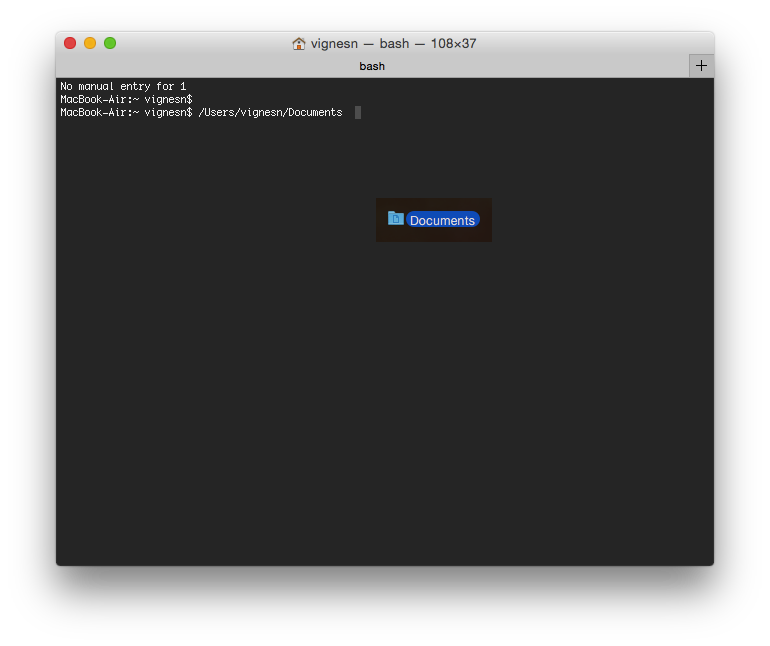Click the /Users/vignesn/Documents path text
Image resolution: width=770 pixels, height=646 pixels.
click(x=270, y=112)
